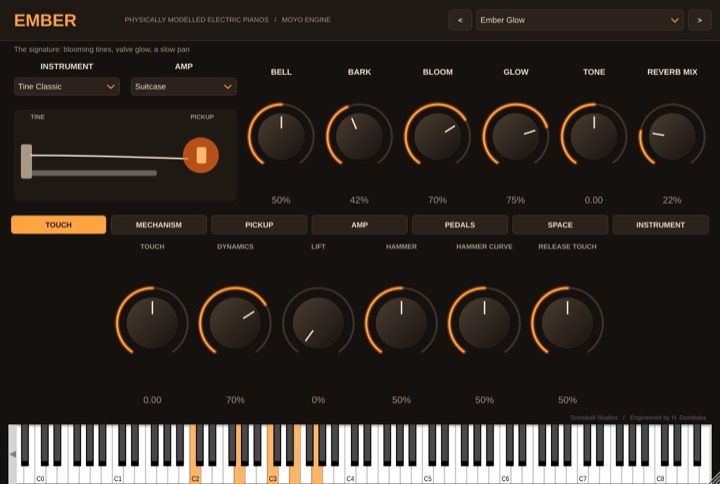Click the Reverb Mix value 22%

672,200
